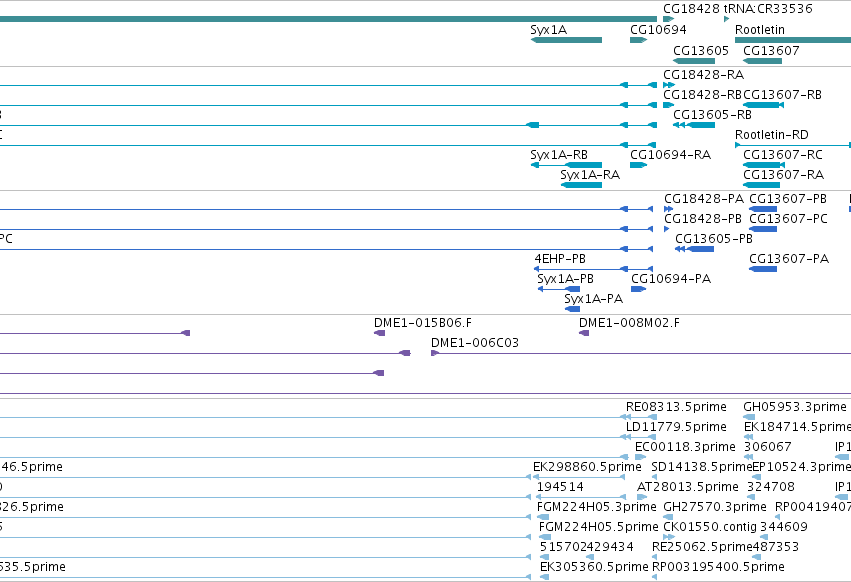Select the CK01550.contig label

(710, 527)
